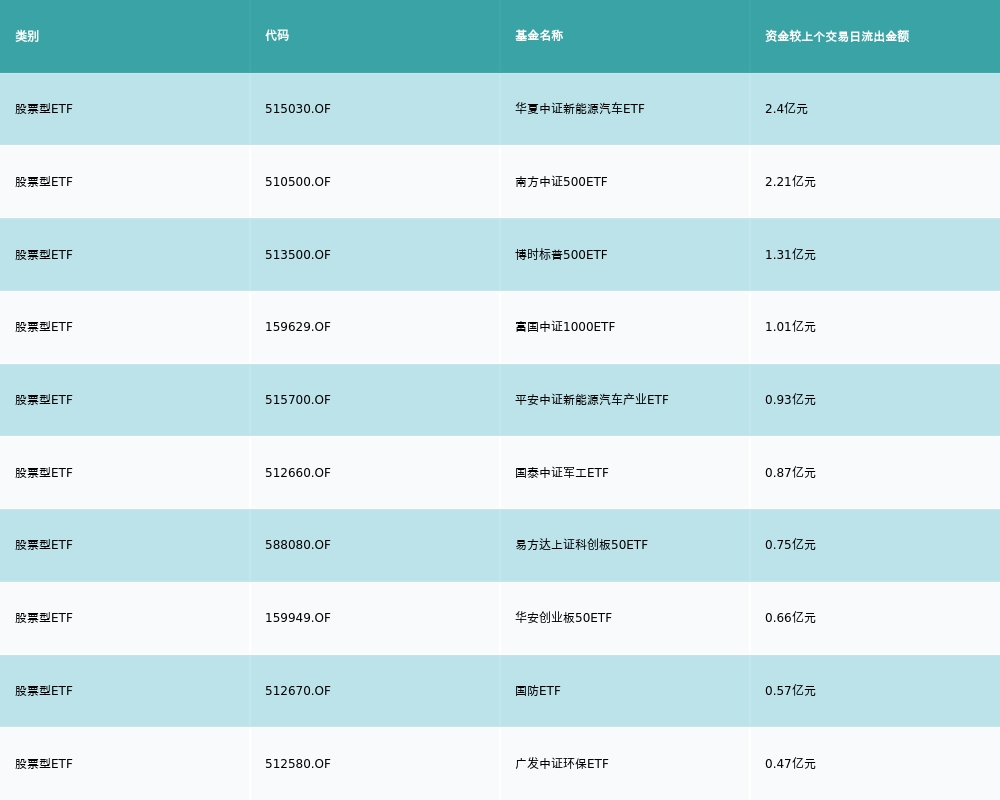This screenshot has width=1000, height=800.
Task: Click outflow value 0.57亿元
Action: 790,691
